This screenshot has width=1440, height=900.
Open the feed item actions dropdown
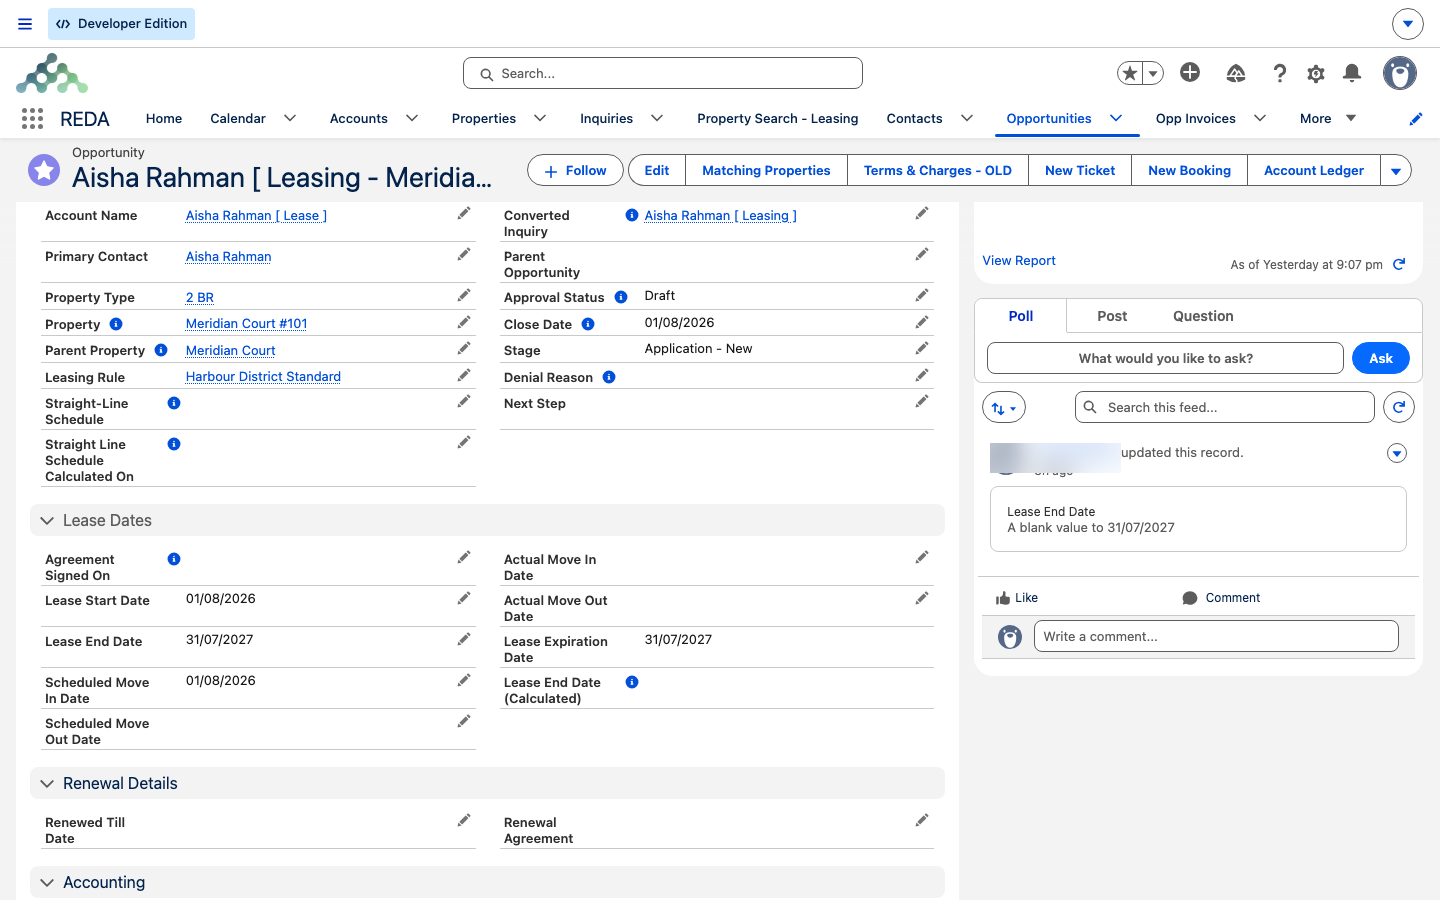pyautogui.click(x=1397, y=453)
